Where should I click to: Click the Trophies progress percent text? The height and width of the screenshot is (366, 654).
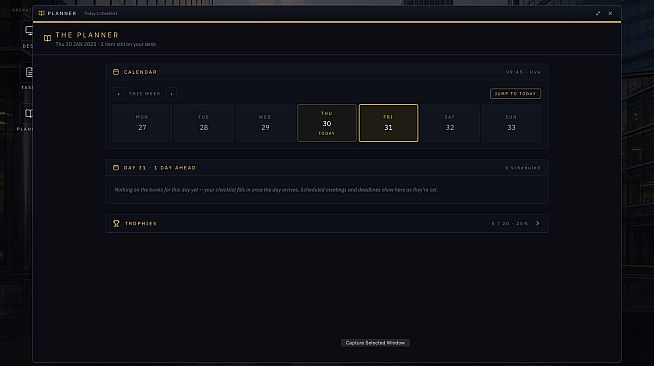point(510,223)
